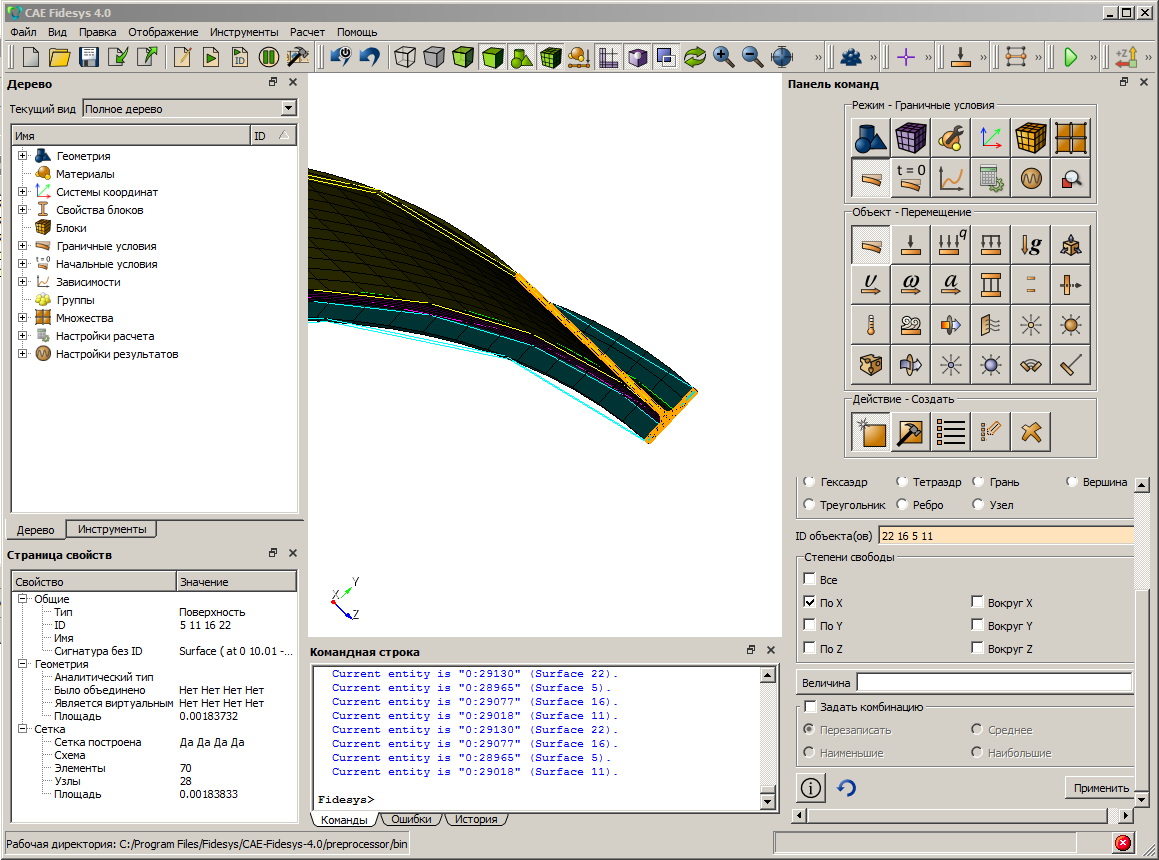1159x860 pixels.
Task: Enable Задать комбинацию checkbox
Action: (x=809, y=706)
